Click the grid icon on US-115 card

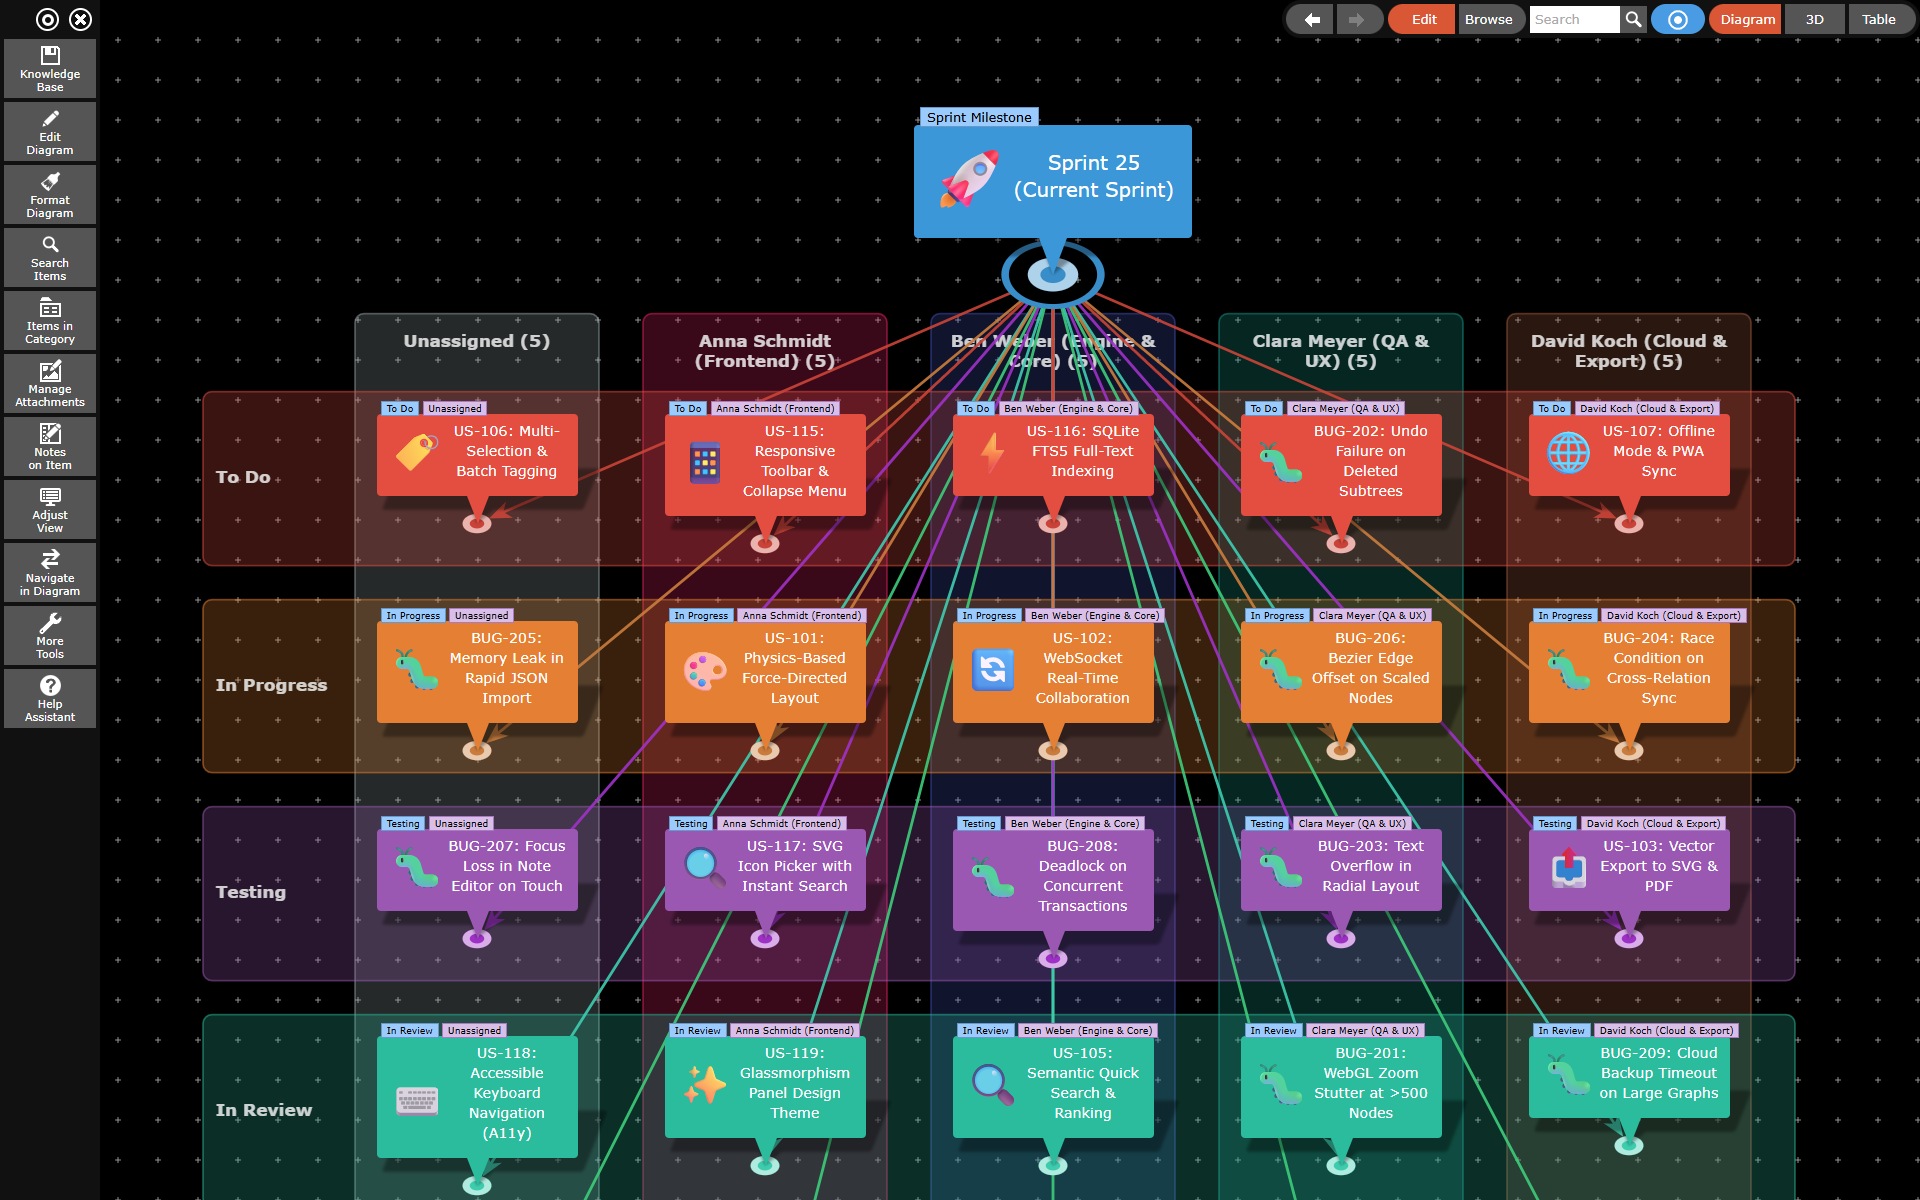coord(705,463)
